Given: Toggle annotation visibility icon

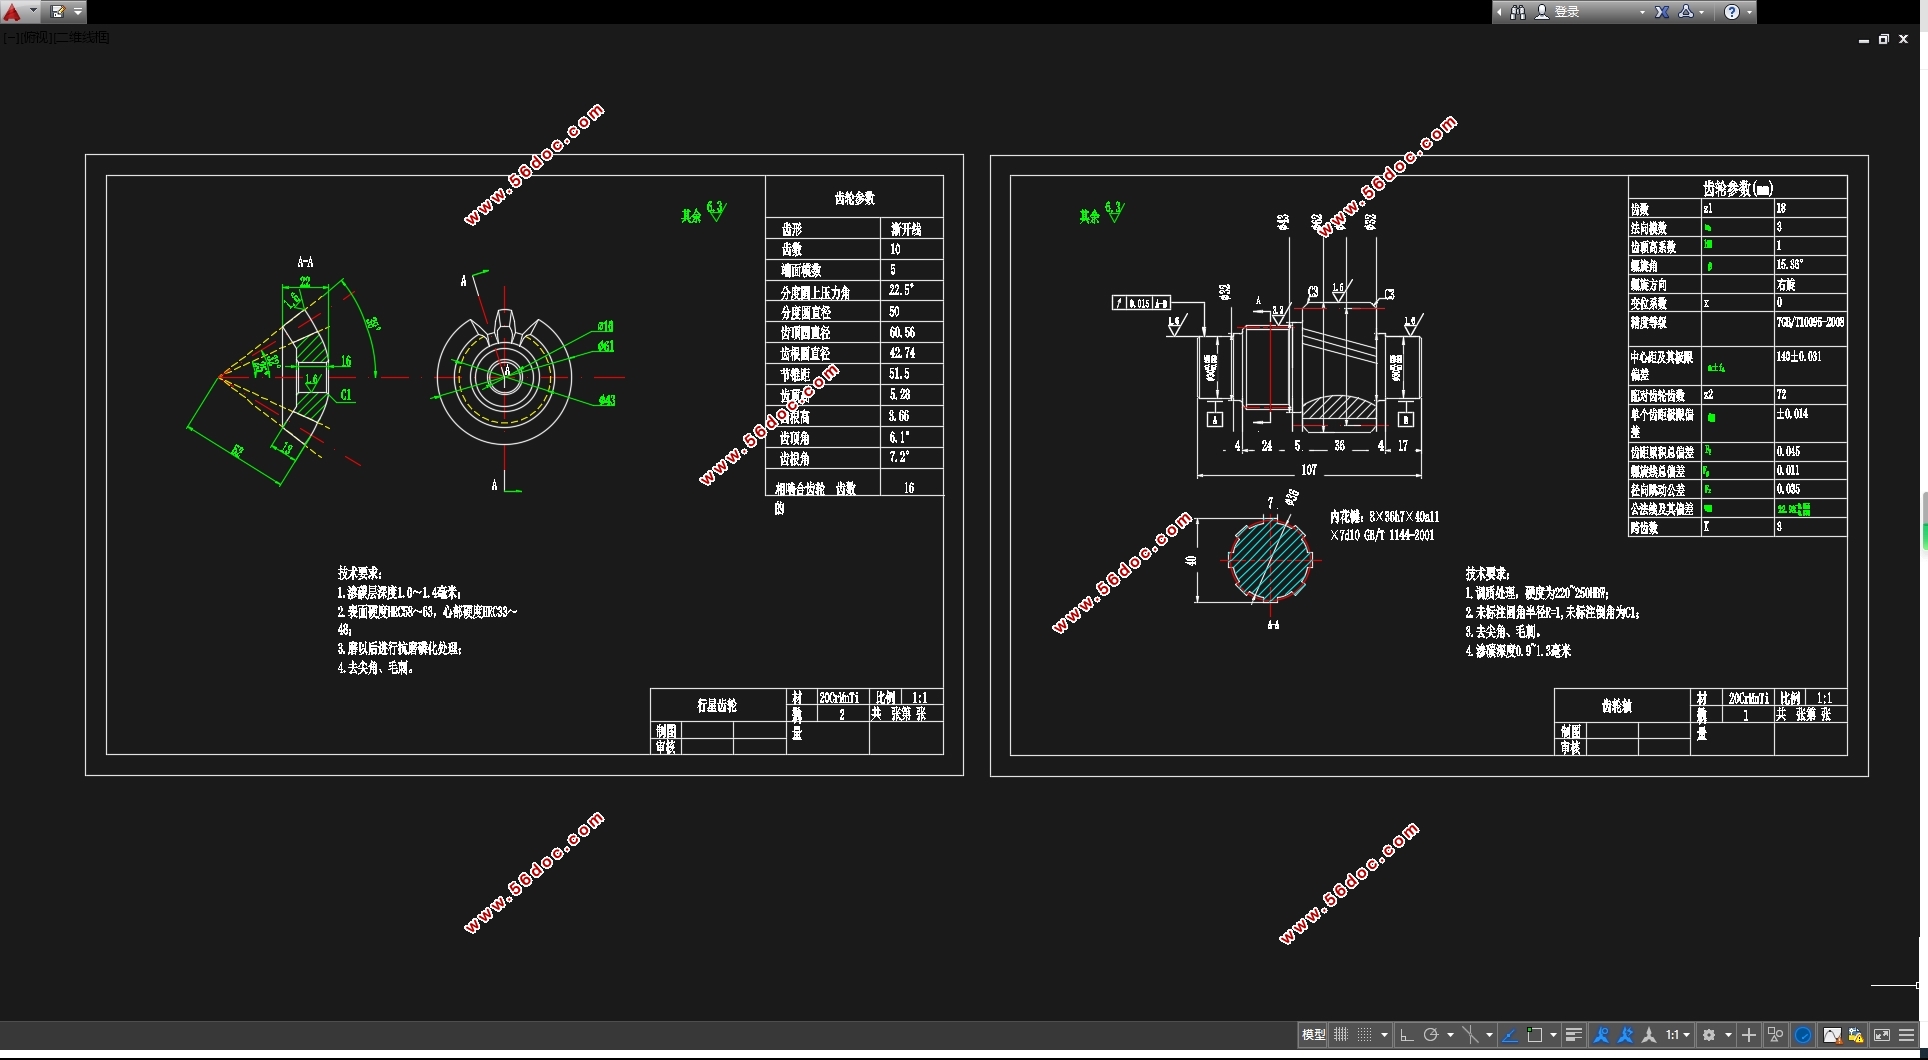Looking at the screenshot, I should (x=1601, y=1035).
